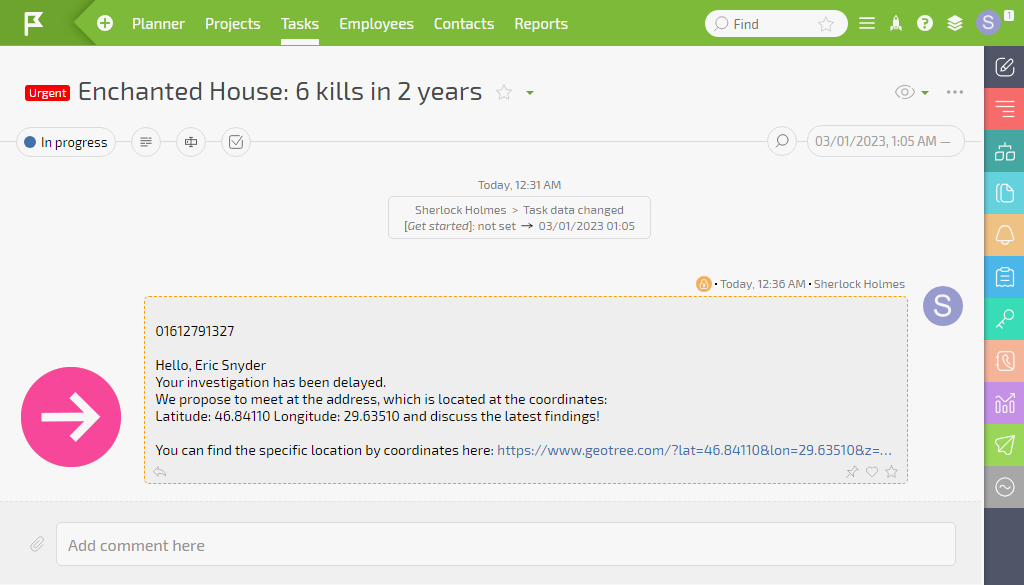Click the teal hierarchy structure sidebar icon
Image resolution: width=1024 pixels, height=585 pixels.
[x=1004, y=151]
